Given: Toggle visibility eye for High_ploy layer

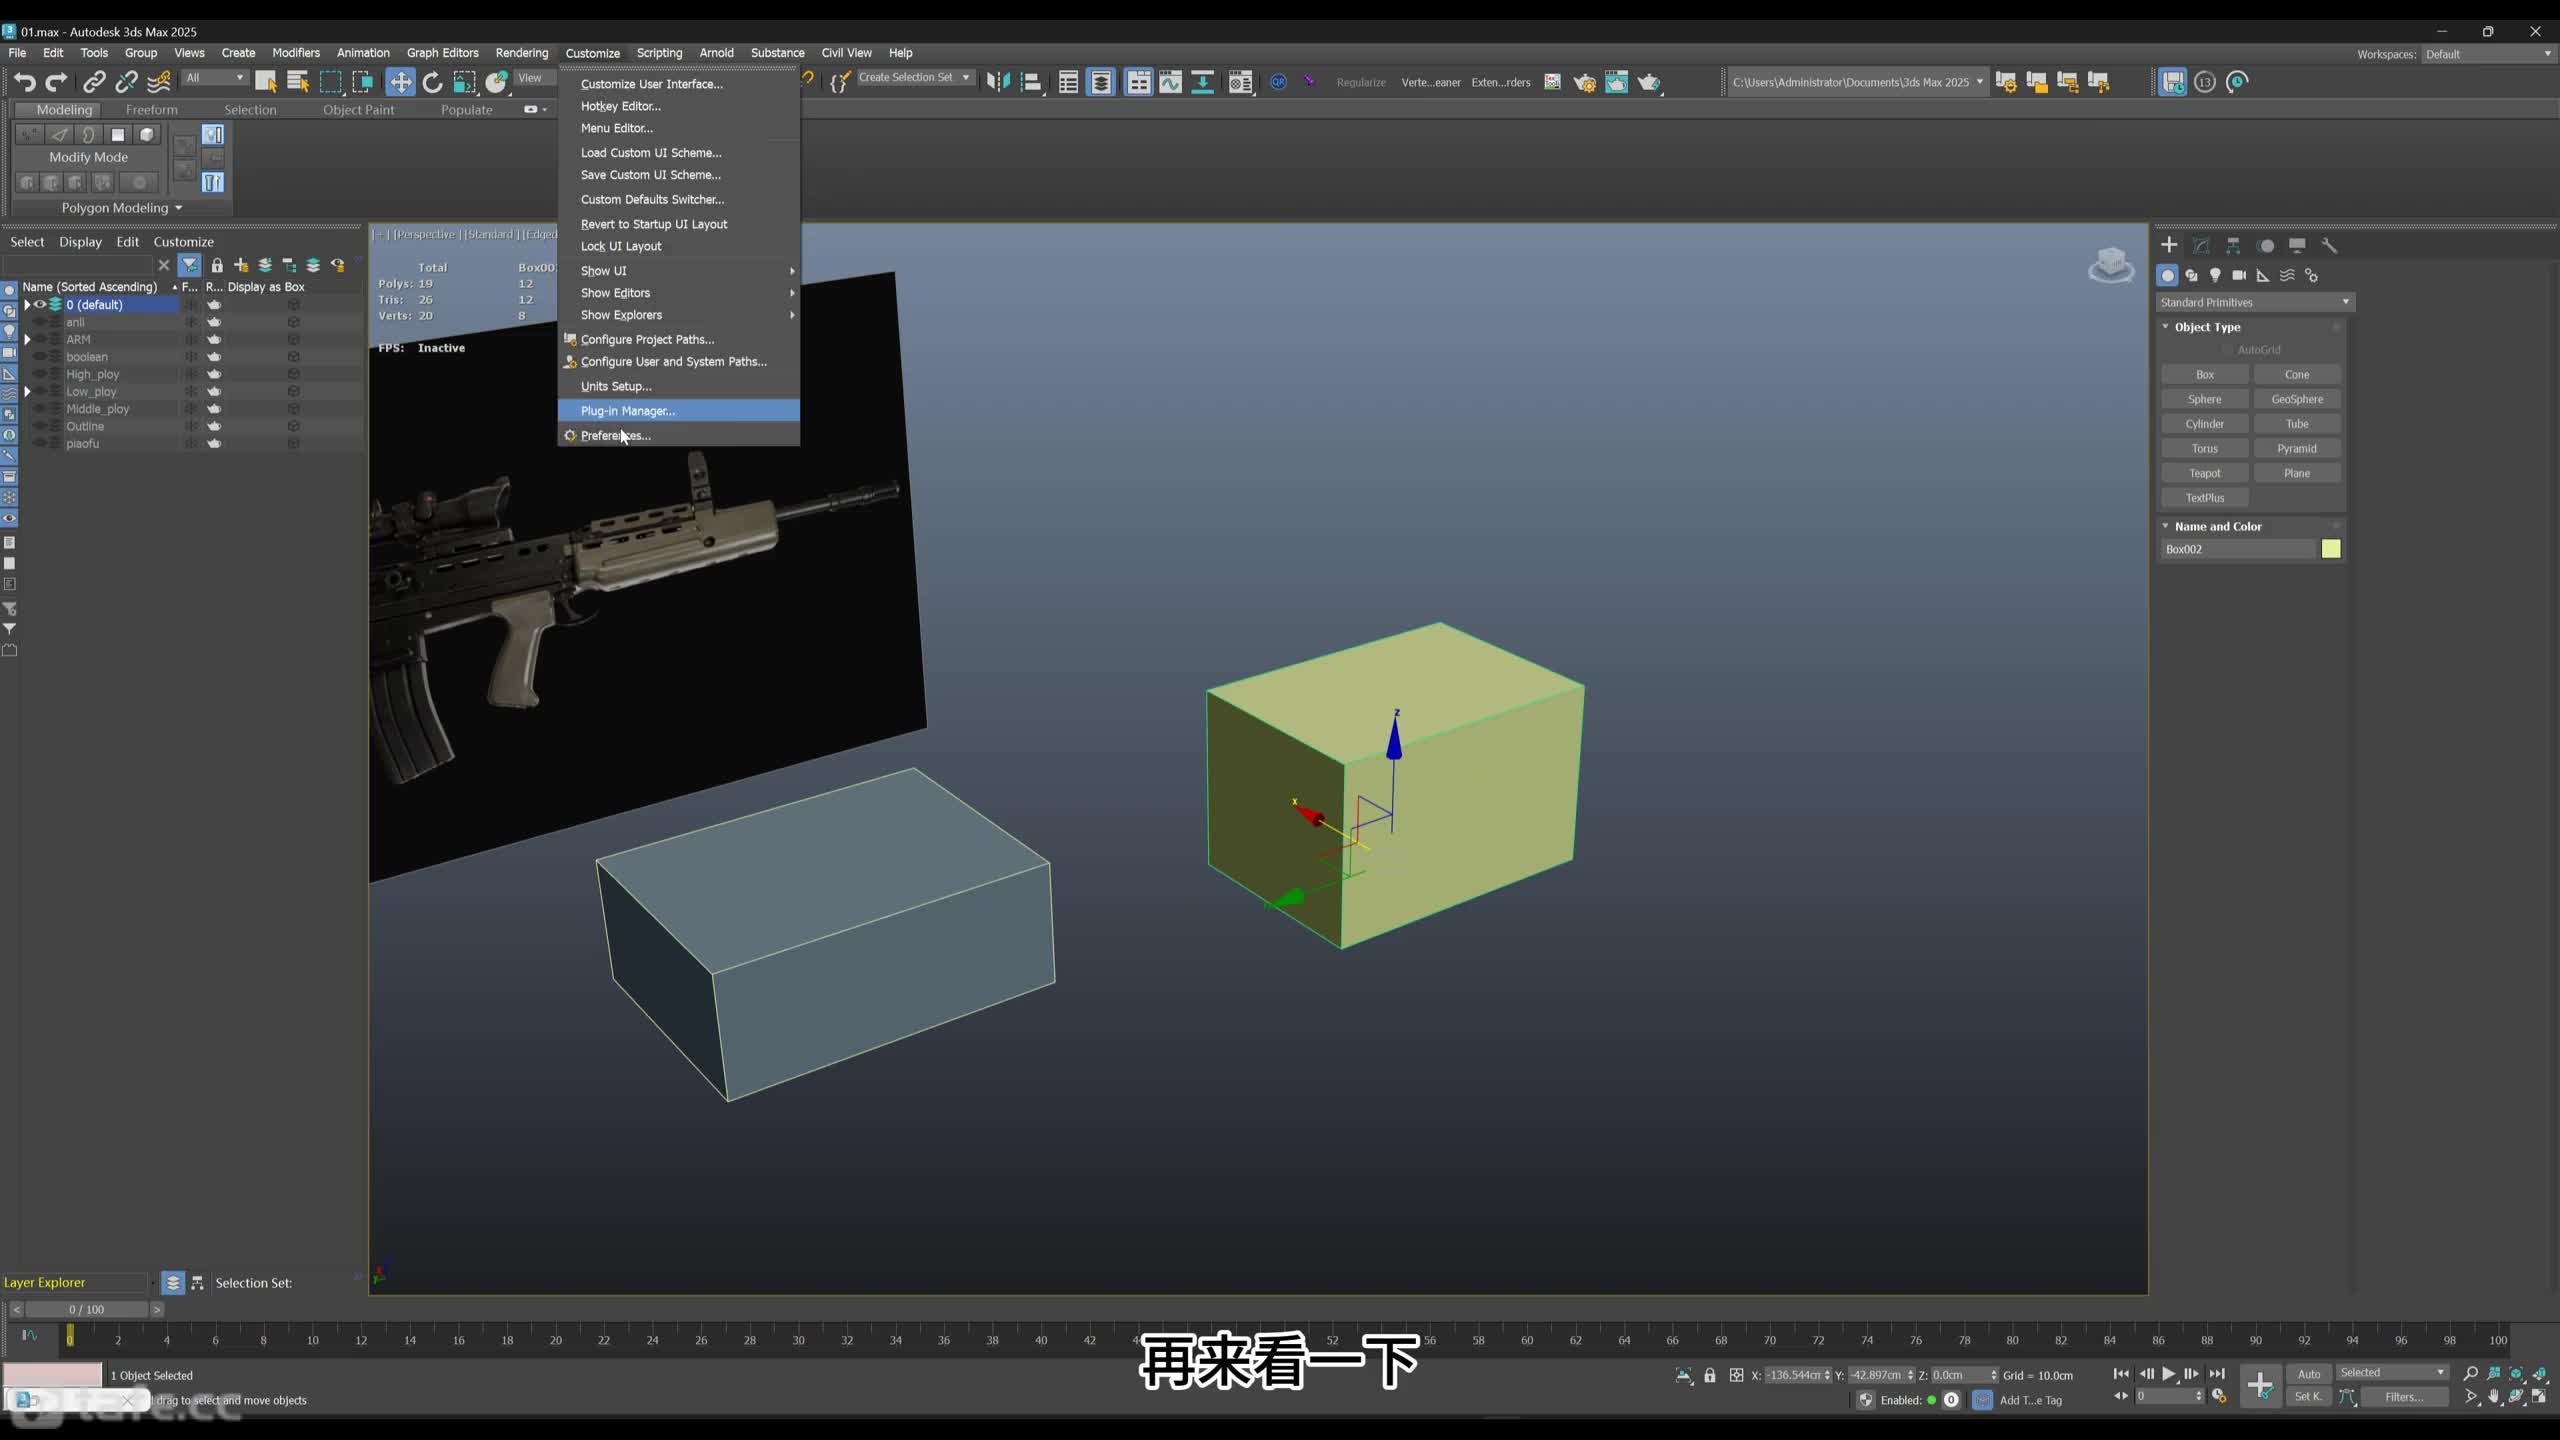Looking at the screenshot, I should [x=40, y=374].
